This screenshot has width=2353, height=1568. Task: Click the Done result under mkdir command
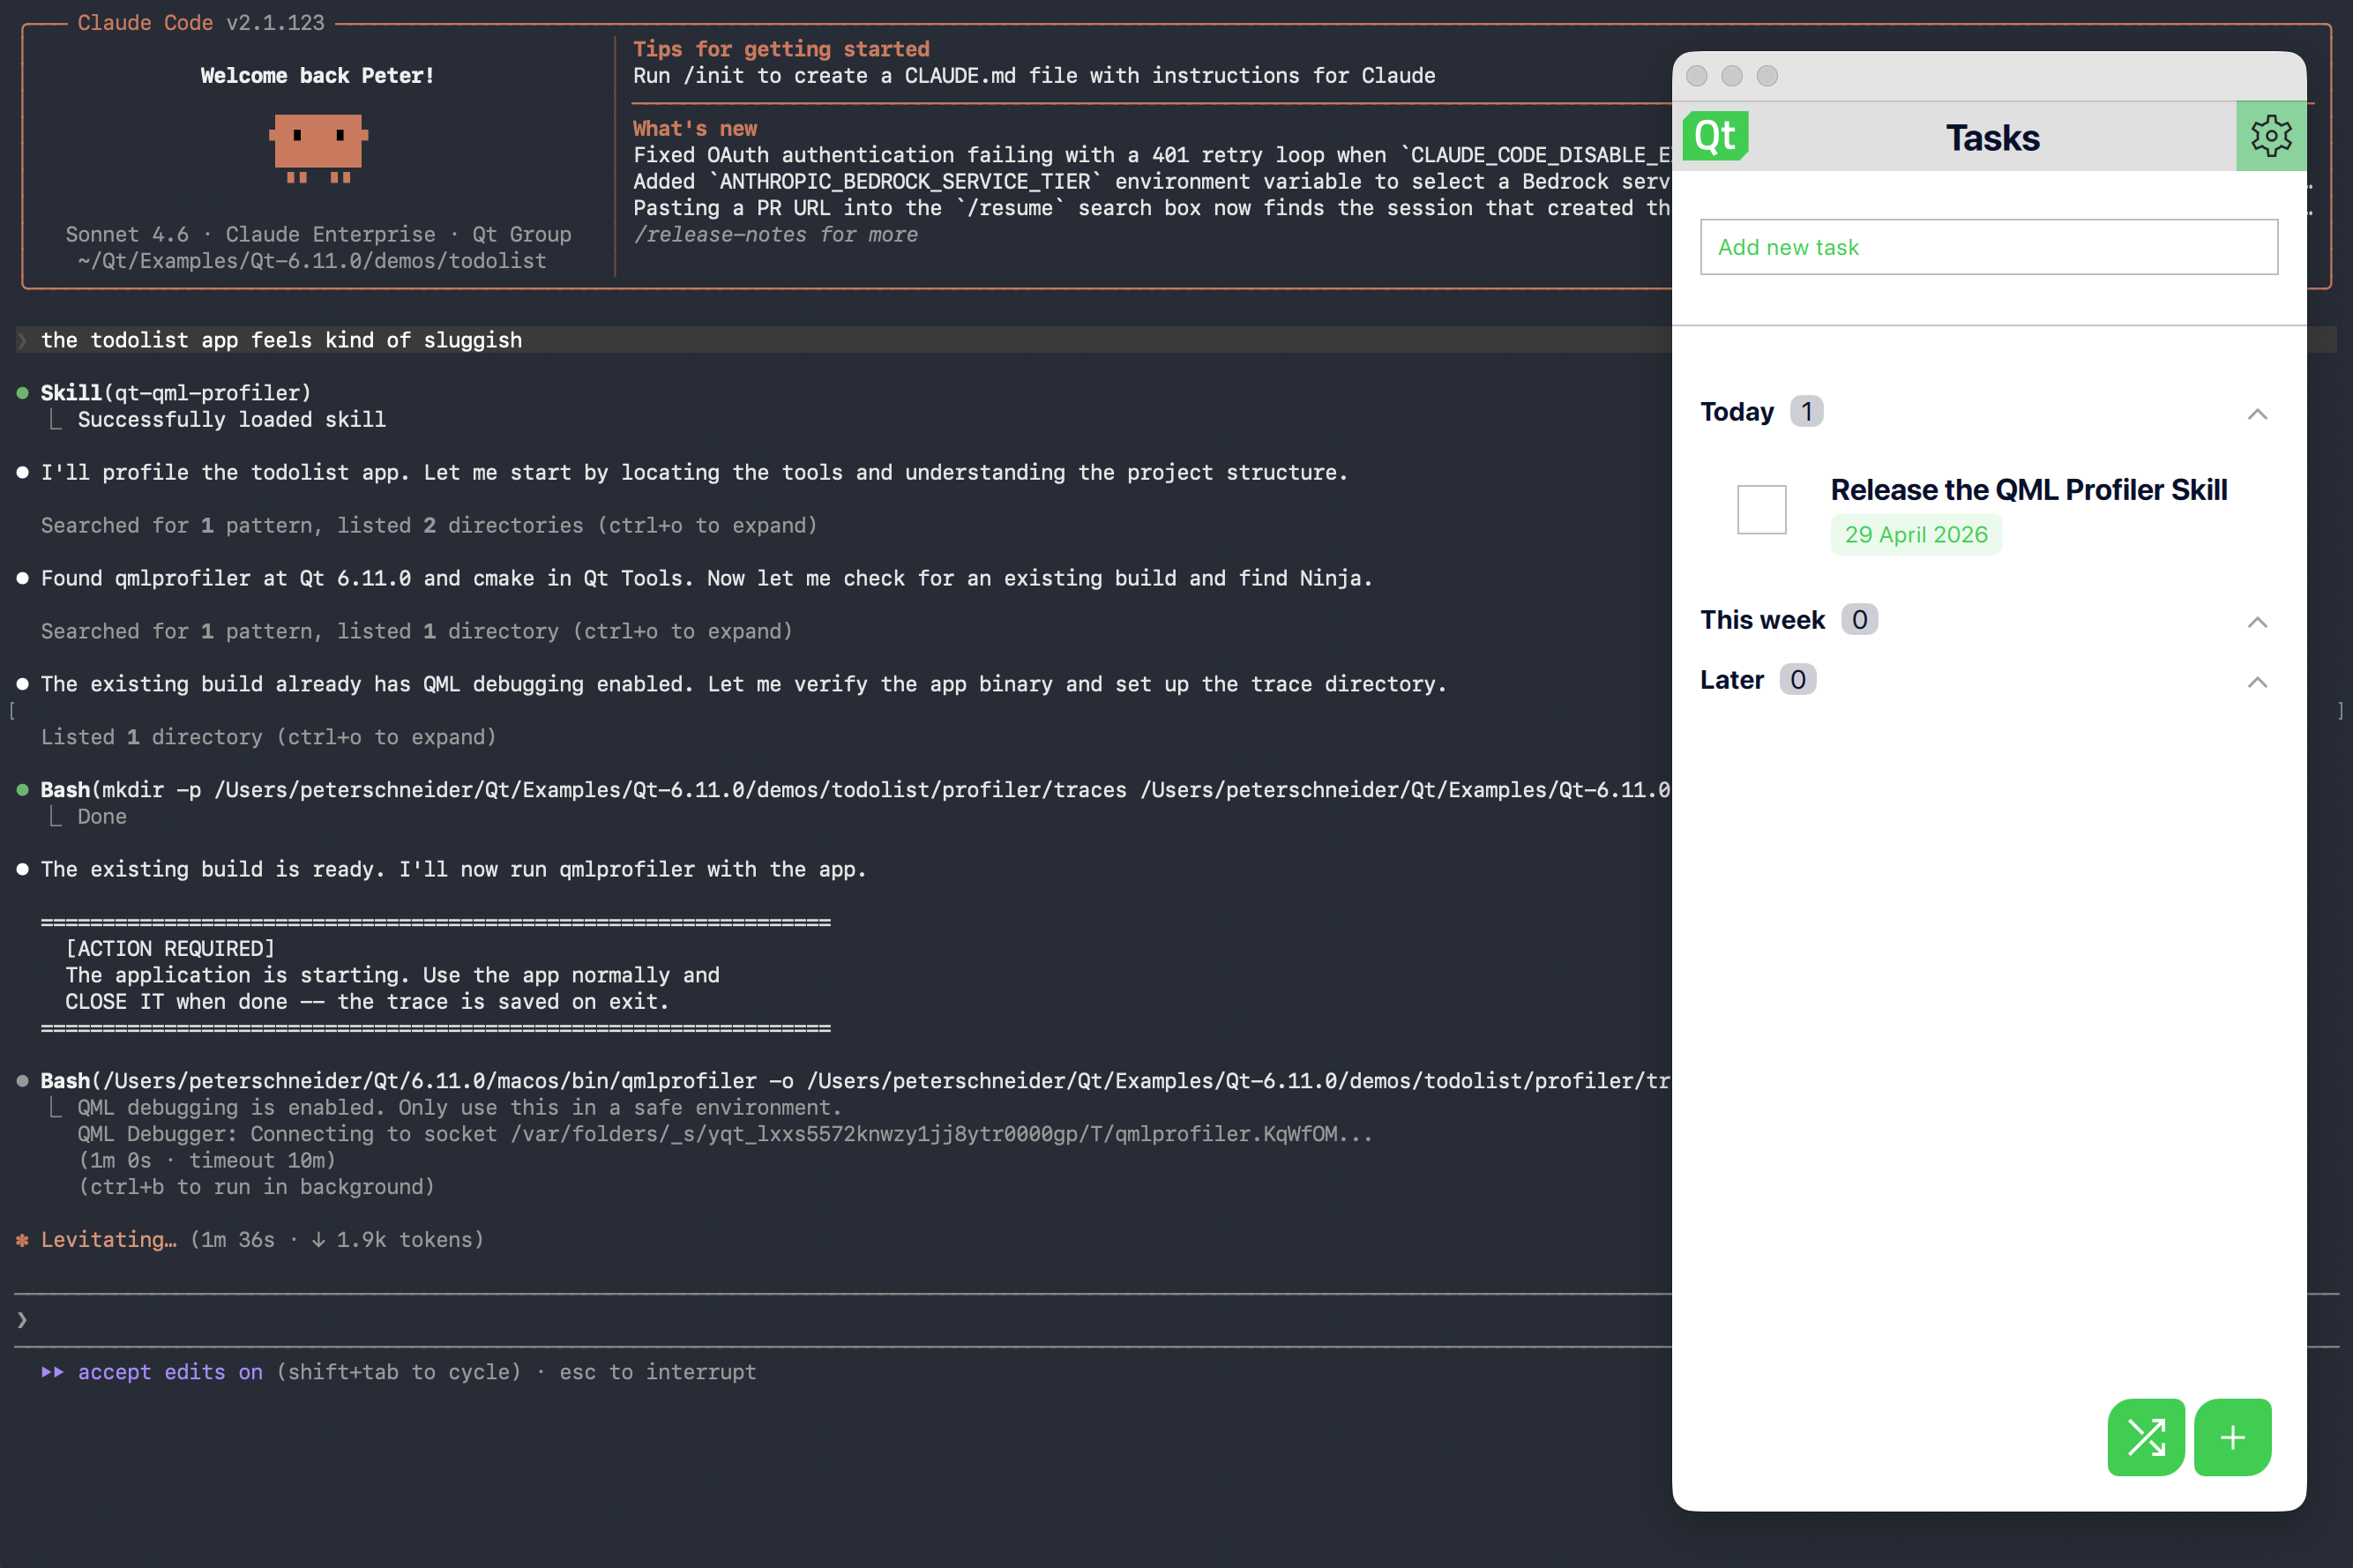(102, 816)
